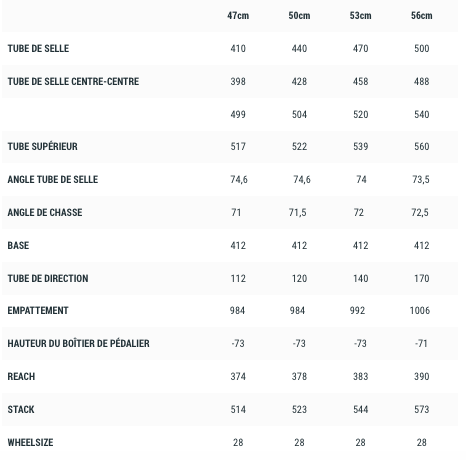The height and width of the screenshot is (460, 466).
Task: Select the ANGLE TUBE DE SELLE label
Action: pyautogui.click(x=53, y=180)
